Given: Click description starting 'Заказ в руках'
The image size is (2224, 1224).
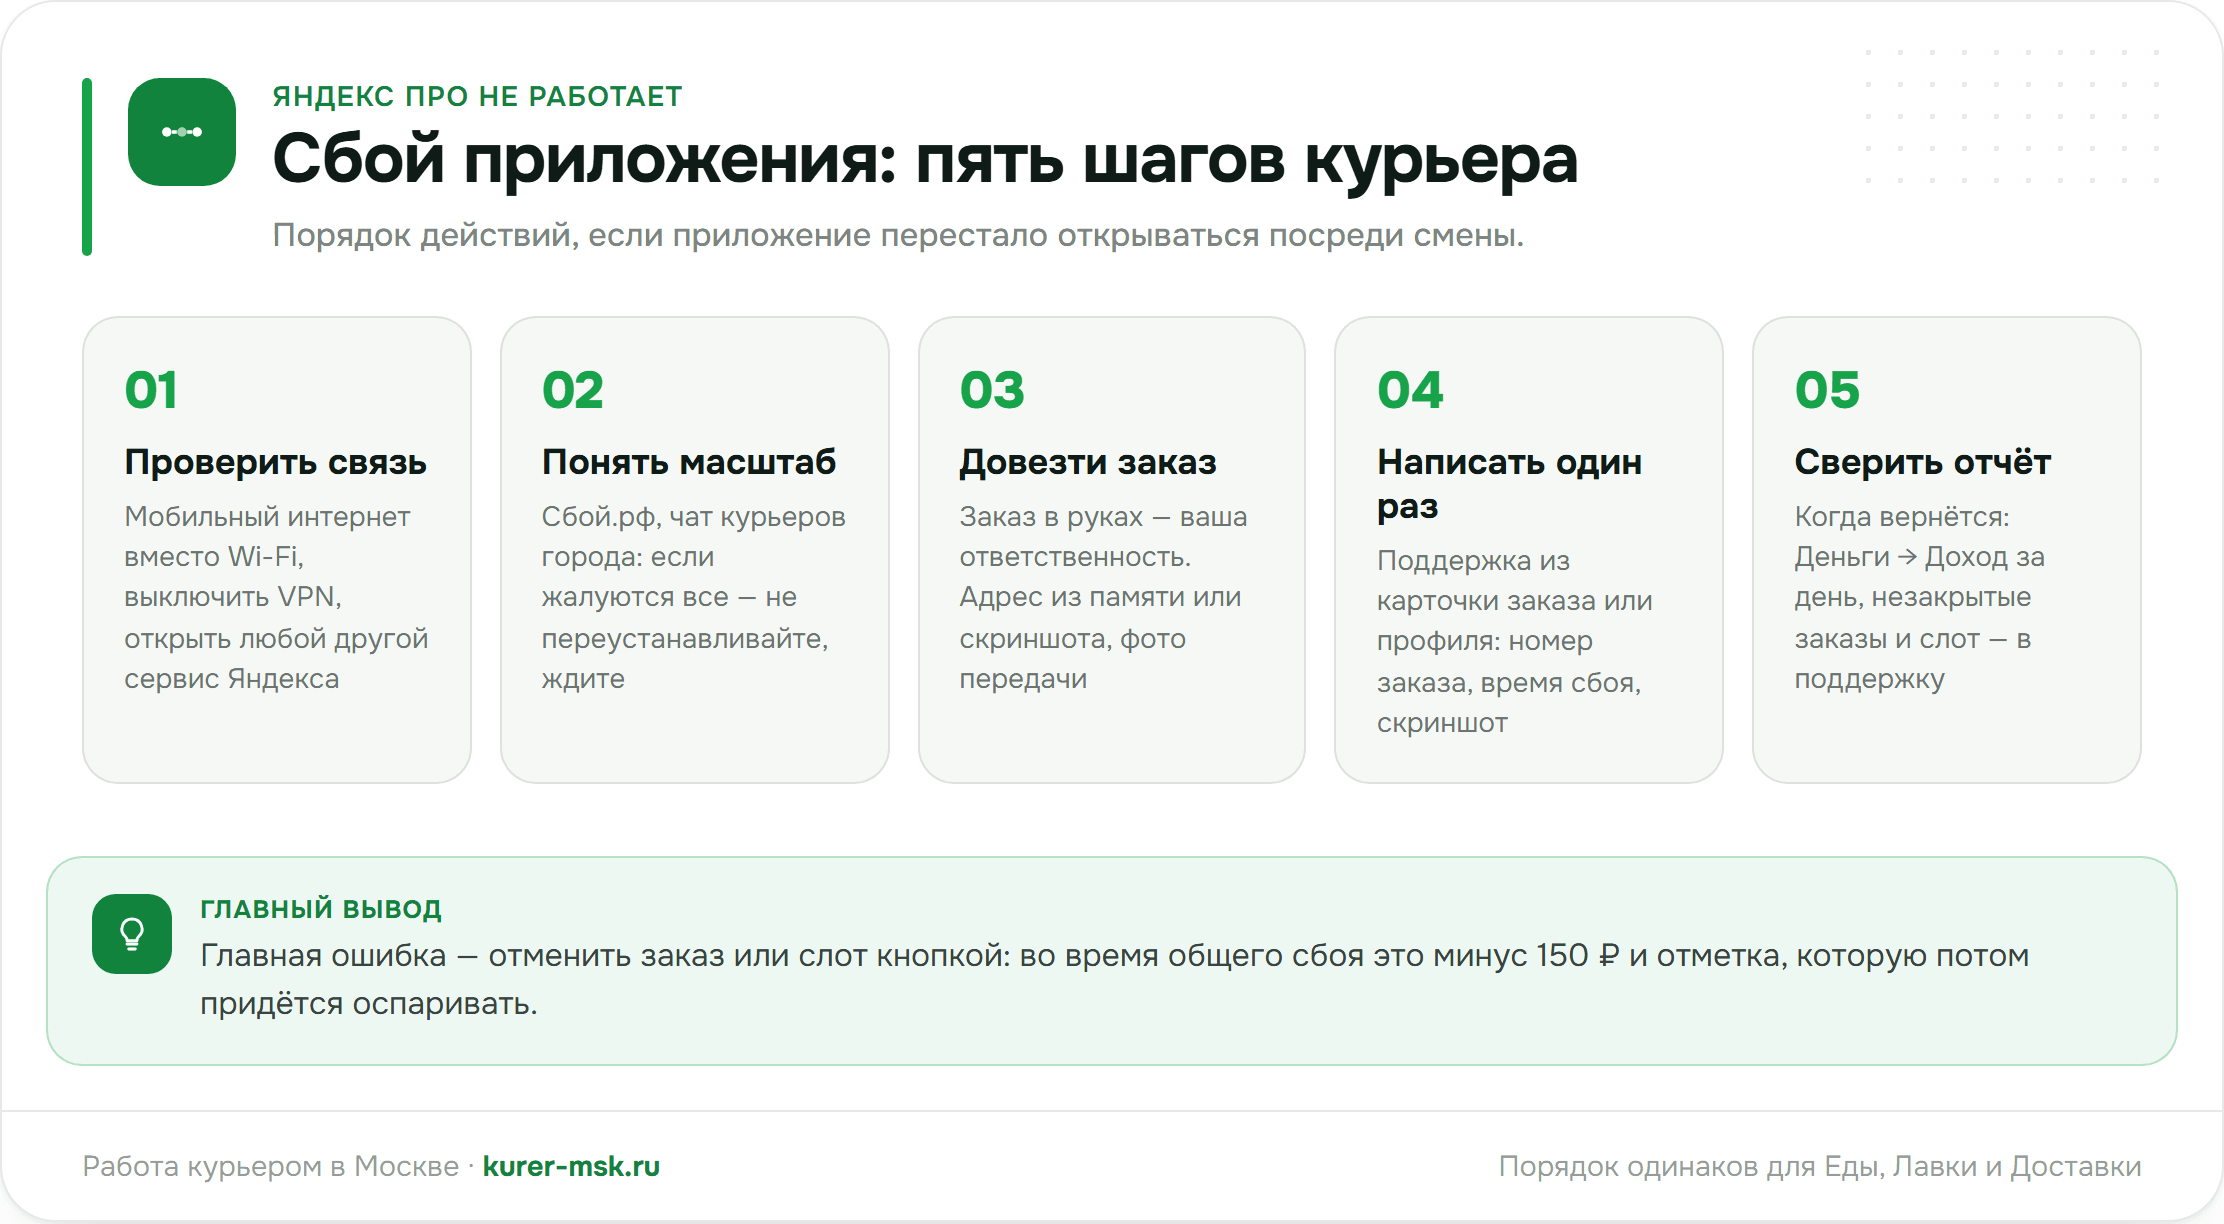Looking at the screenshot, I should tap(1104, 598).
